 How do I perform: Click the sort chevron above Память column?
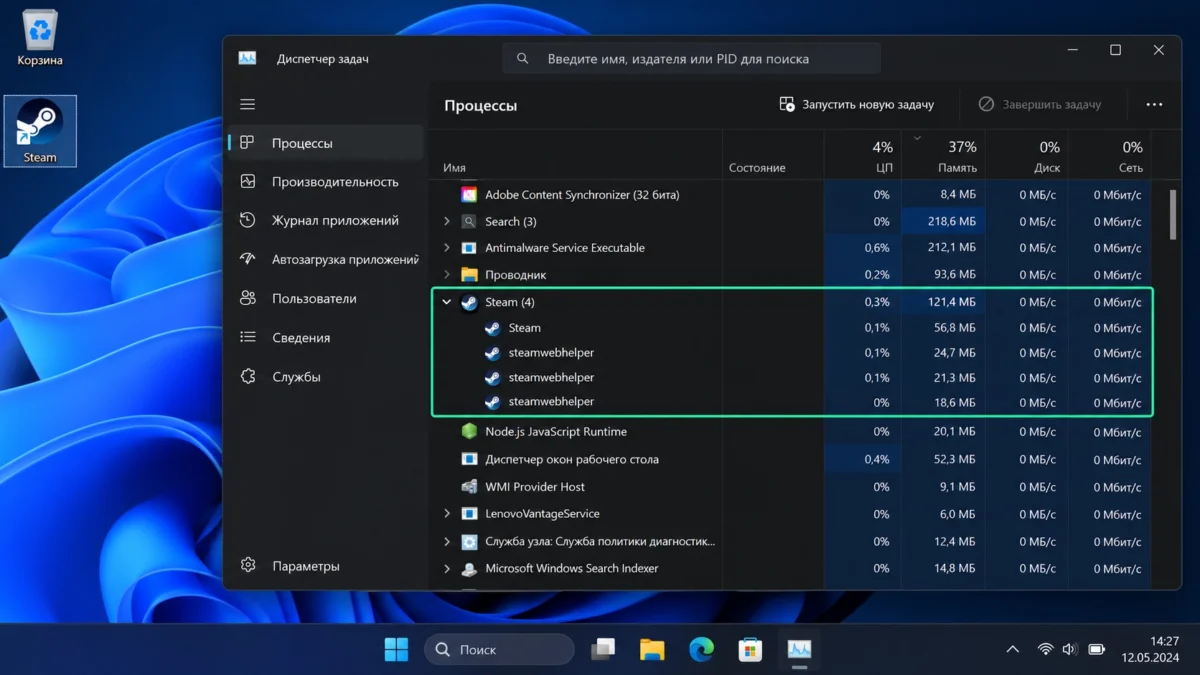[917, 137]
